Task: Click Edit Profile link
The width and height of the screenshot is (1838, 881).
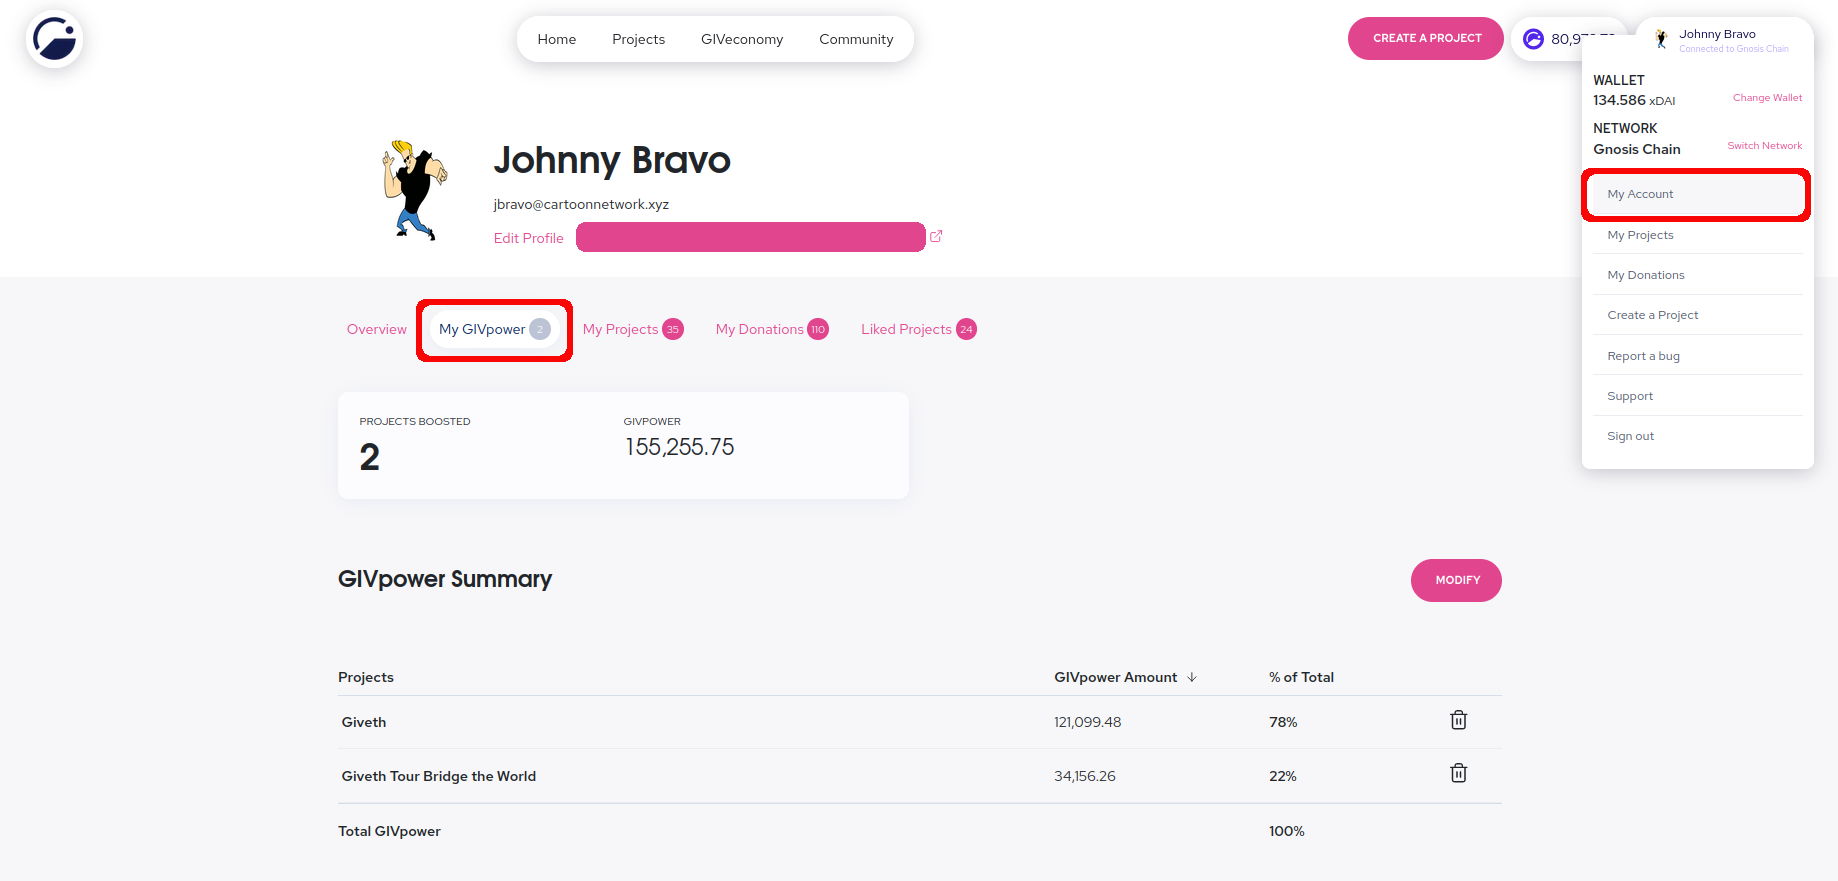Action: click(529, 238)
